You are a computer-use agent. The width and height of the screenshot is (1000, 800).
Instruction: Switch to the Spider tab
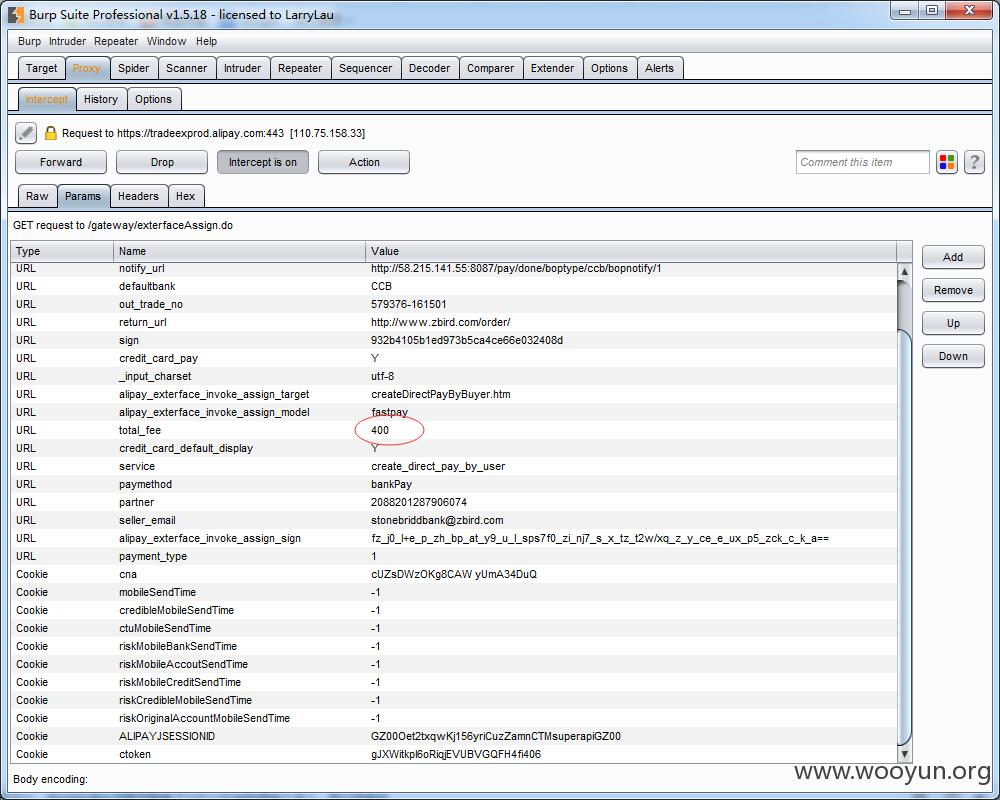(133, 68)
